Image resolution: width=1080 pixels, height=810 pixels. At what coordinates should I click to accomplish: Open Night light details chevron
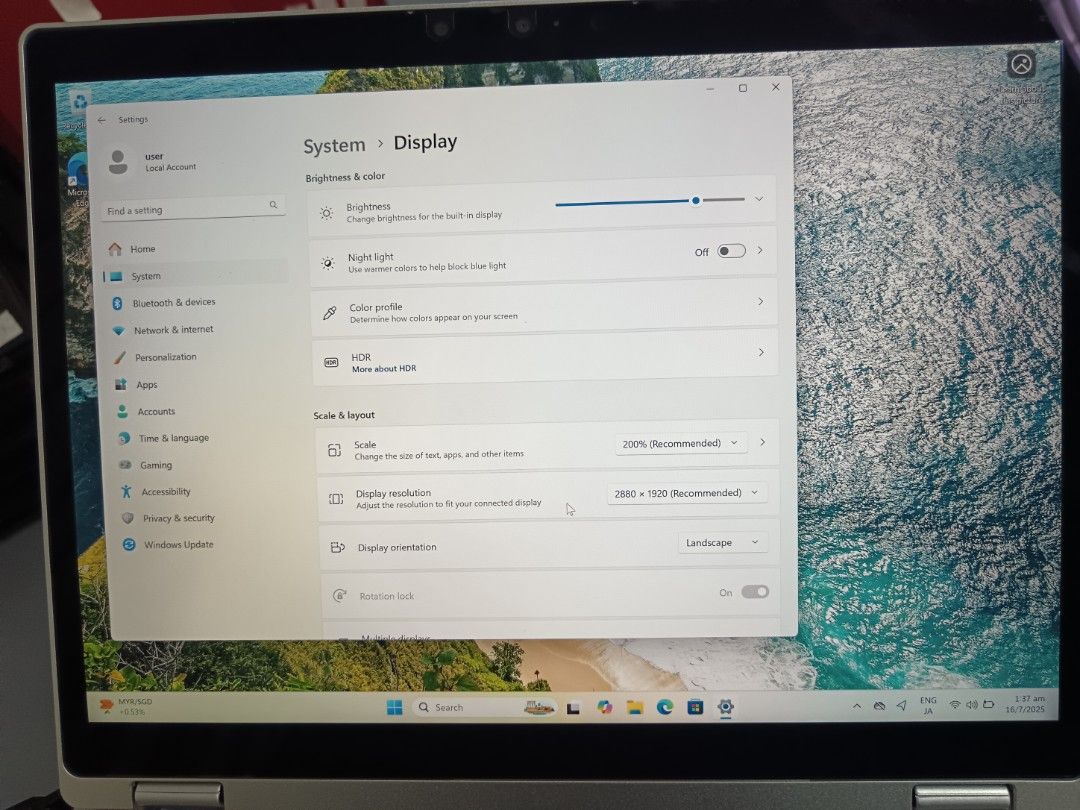pos(760,250)
